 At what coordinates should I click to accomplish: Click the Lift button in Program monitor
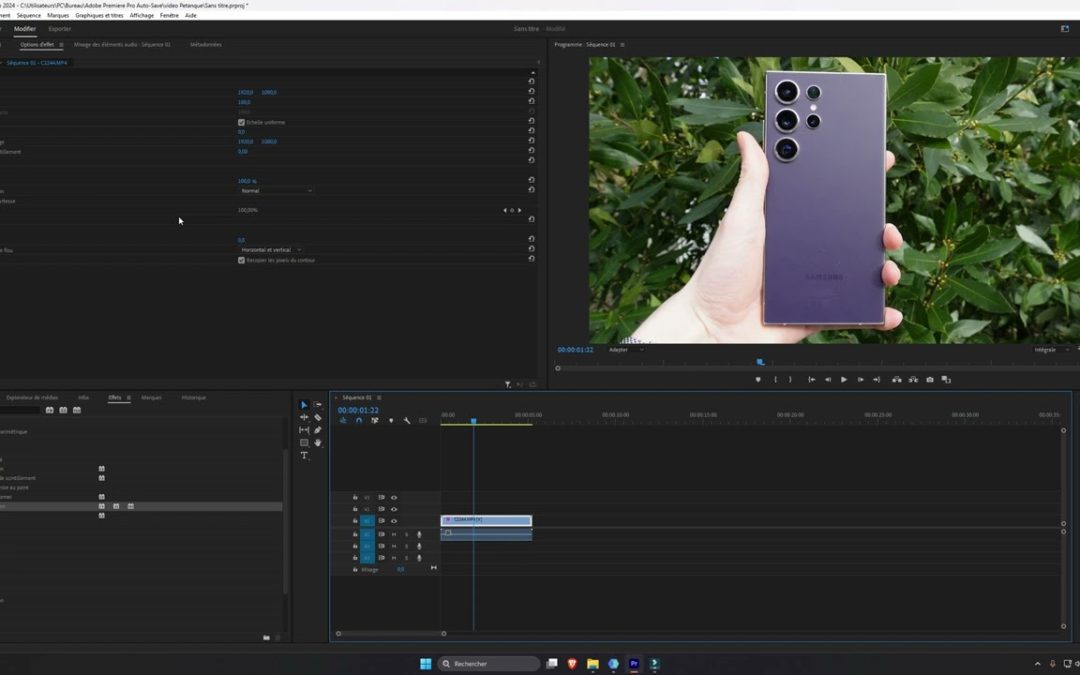pos(896,380)
